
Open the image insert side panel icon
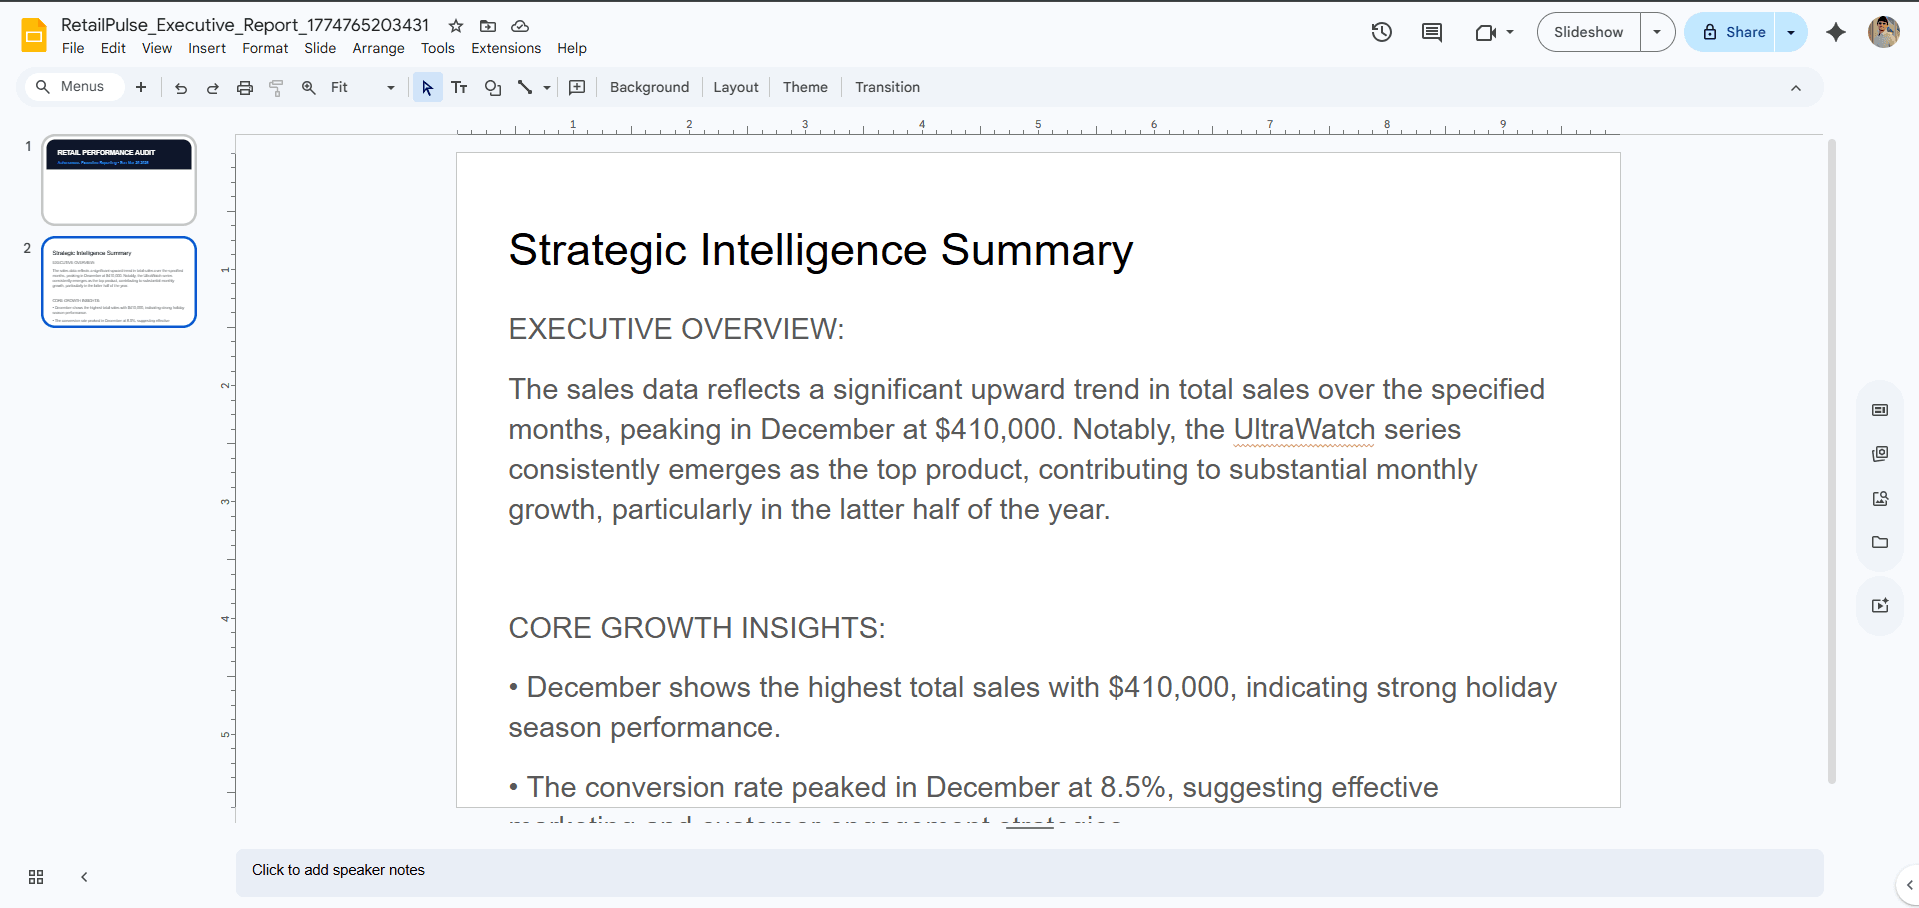(x=1880, y=498)
